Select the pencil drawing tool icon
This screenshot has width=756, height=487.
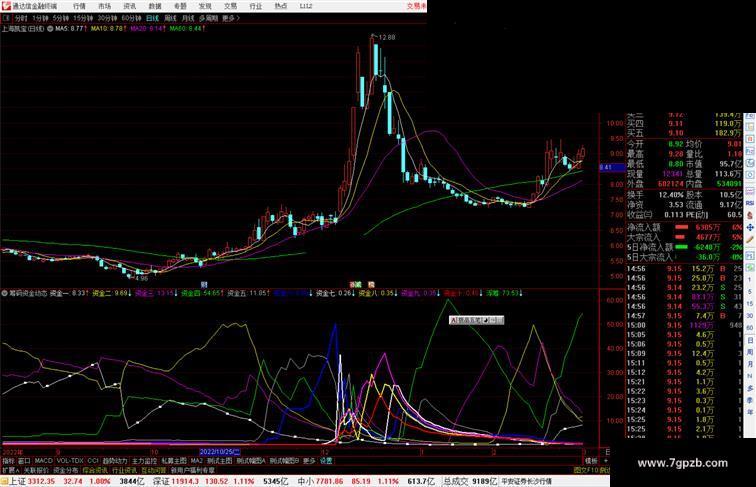pyautogui.click(x=750, y=239)
